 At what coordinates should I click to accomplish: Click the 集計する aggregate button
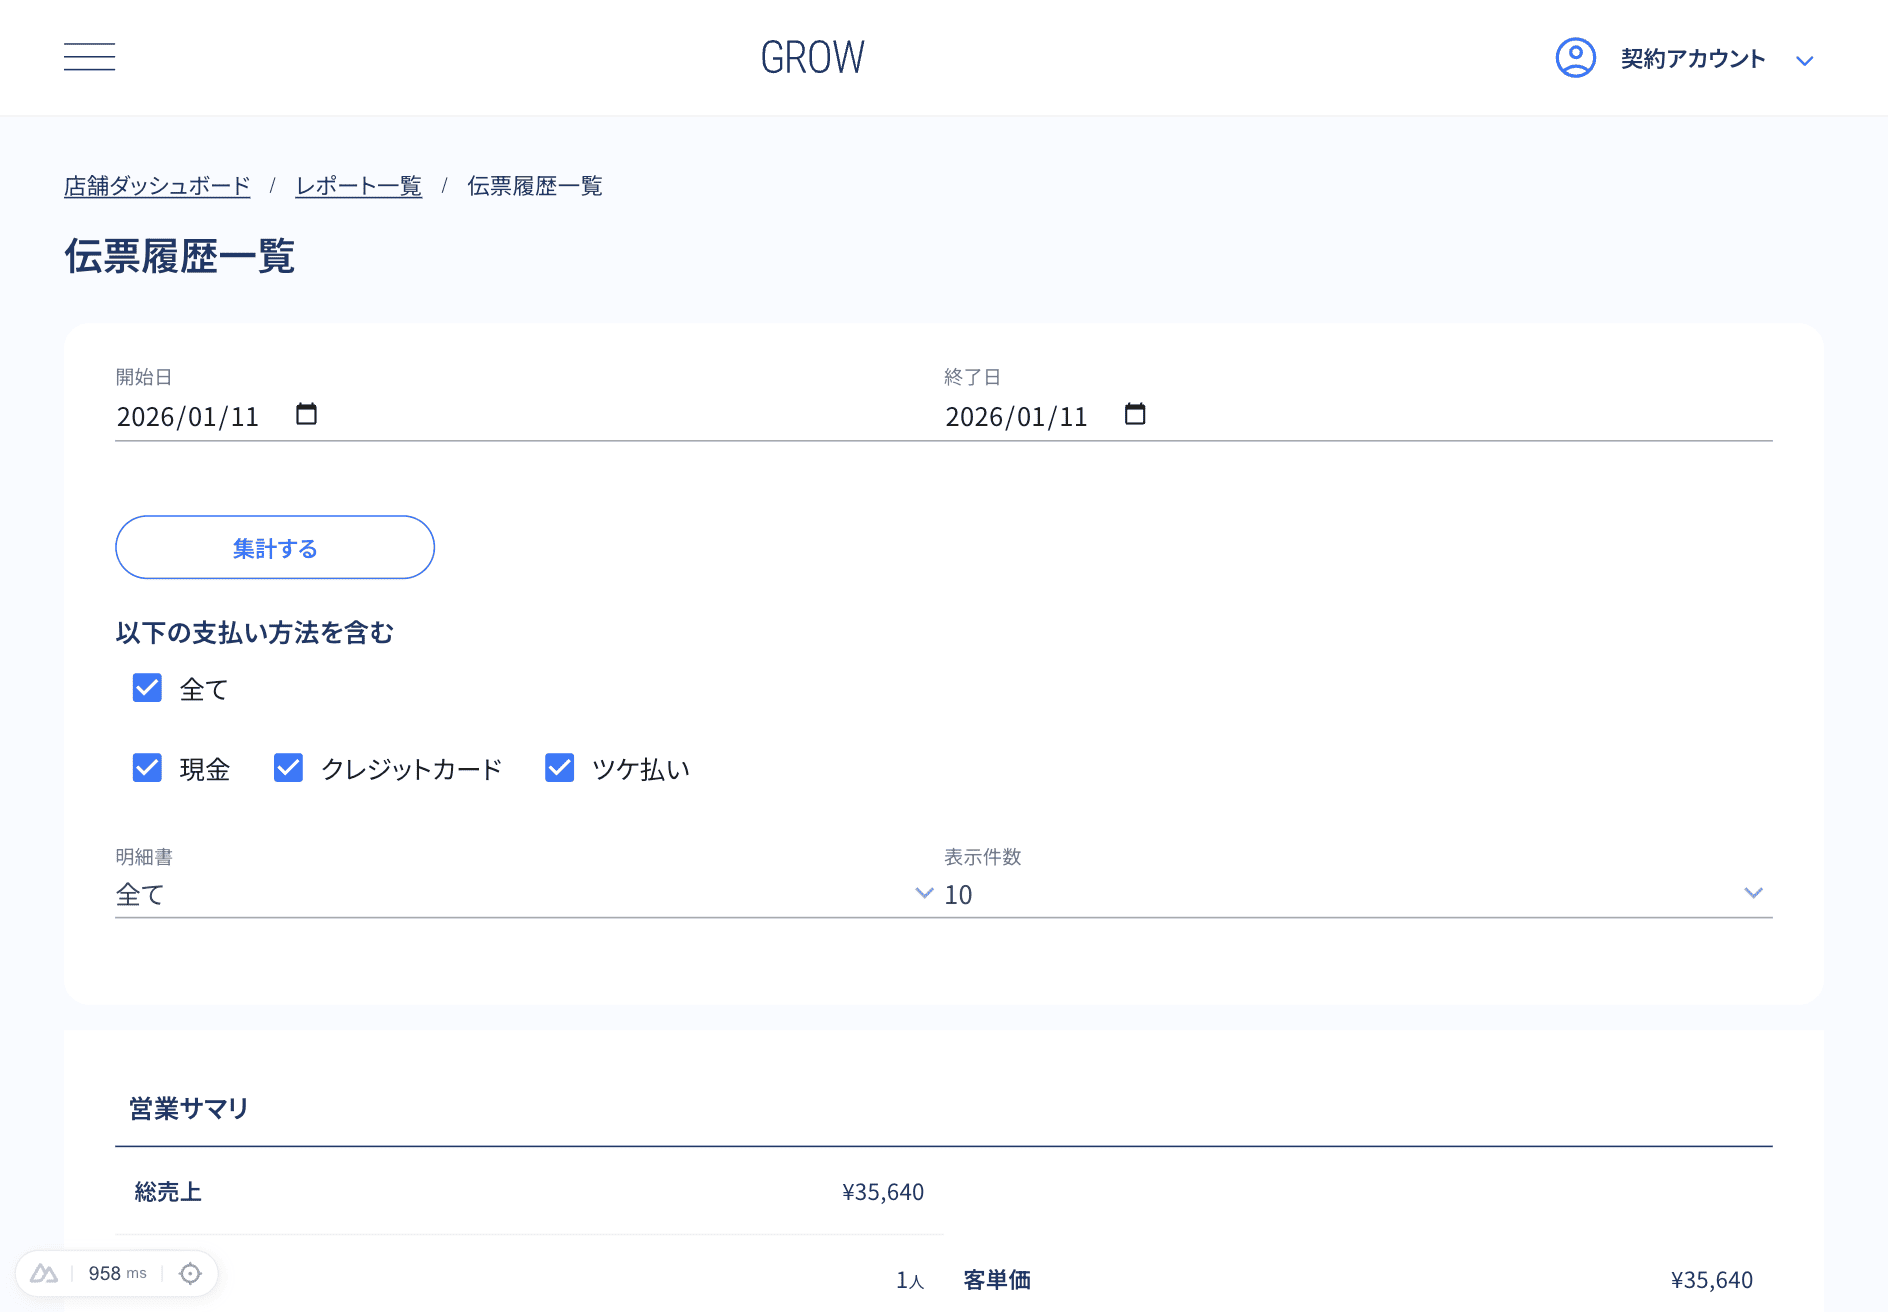(x=274, y=547)
